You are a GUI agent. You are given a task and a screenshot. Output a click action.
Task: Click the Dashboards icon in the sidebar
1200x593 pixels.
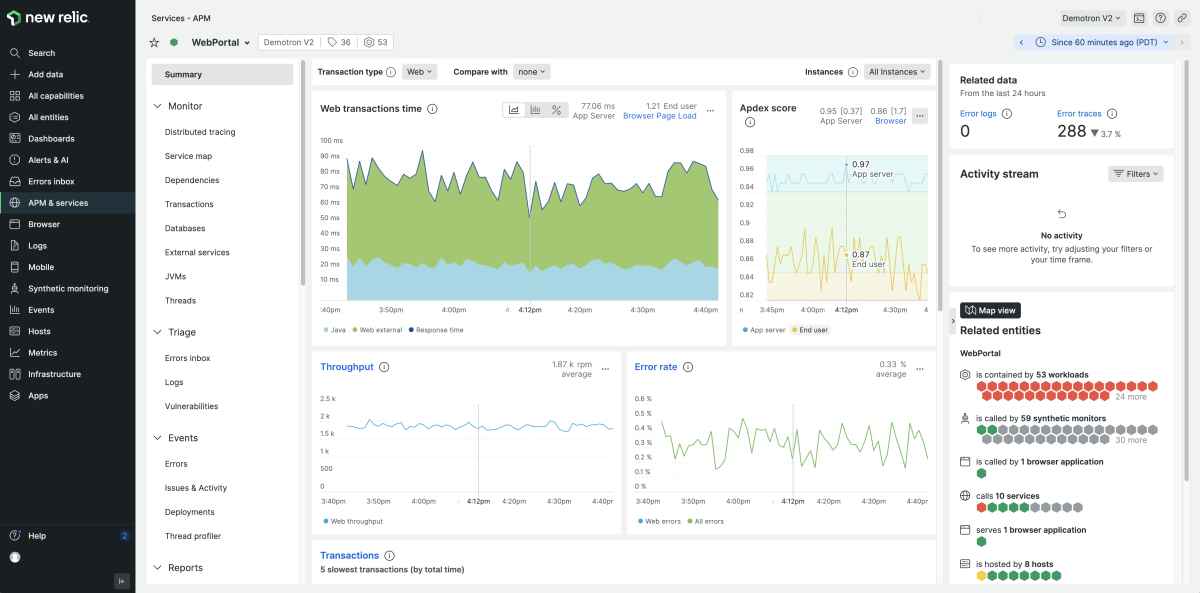[x=15, y=139]
